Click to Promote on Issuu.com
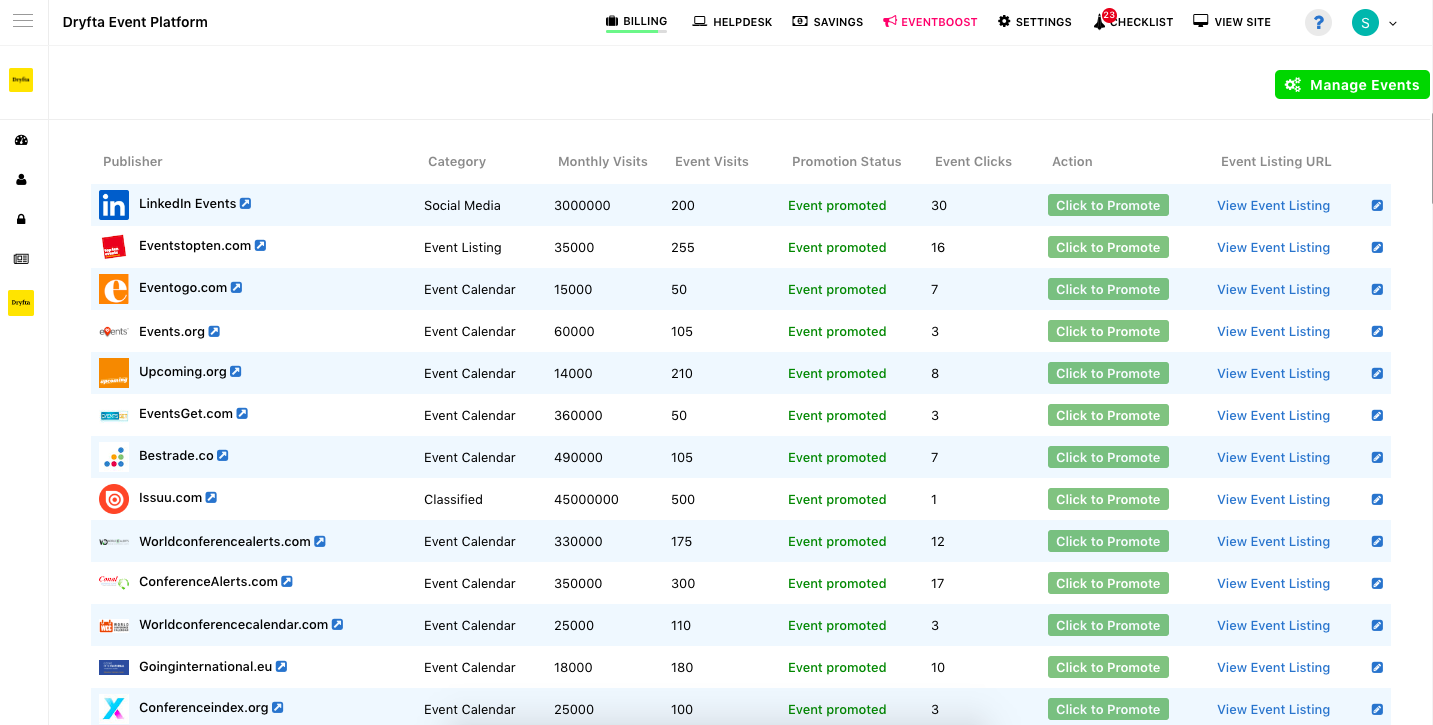This screenshot has height=725, width=1433. pos(1108,499)
